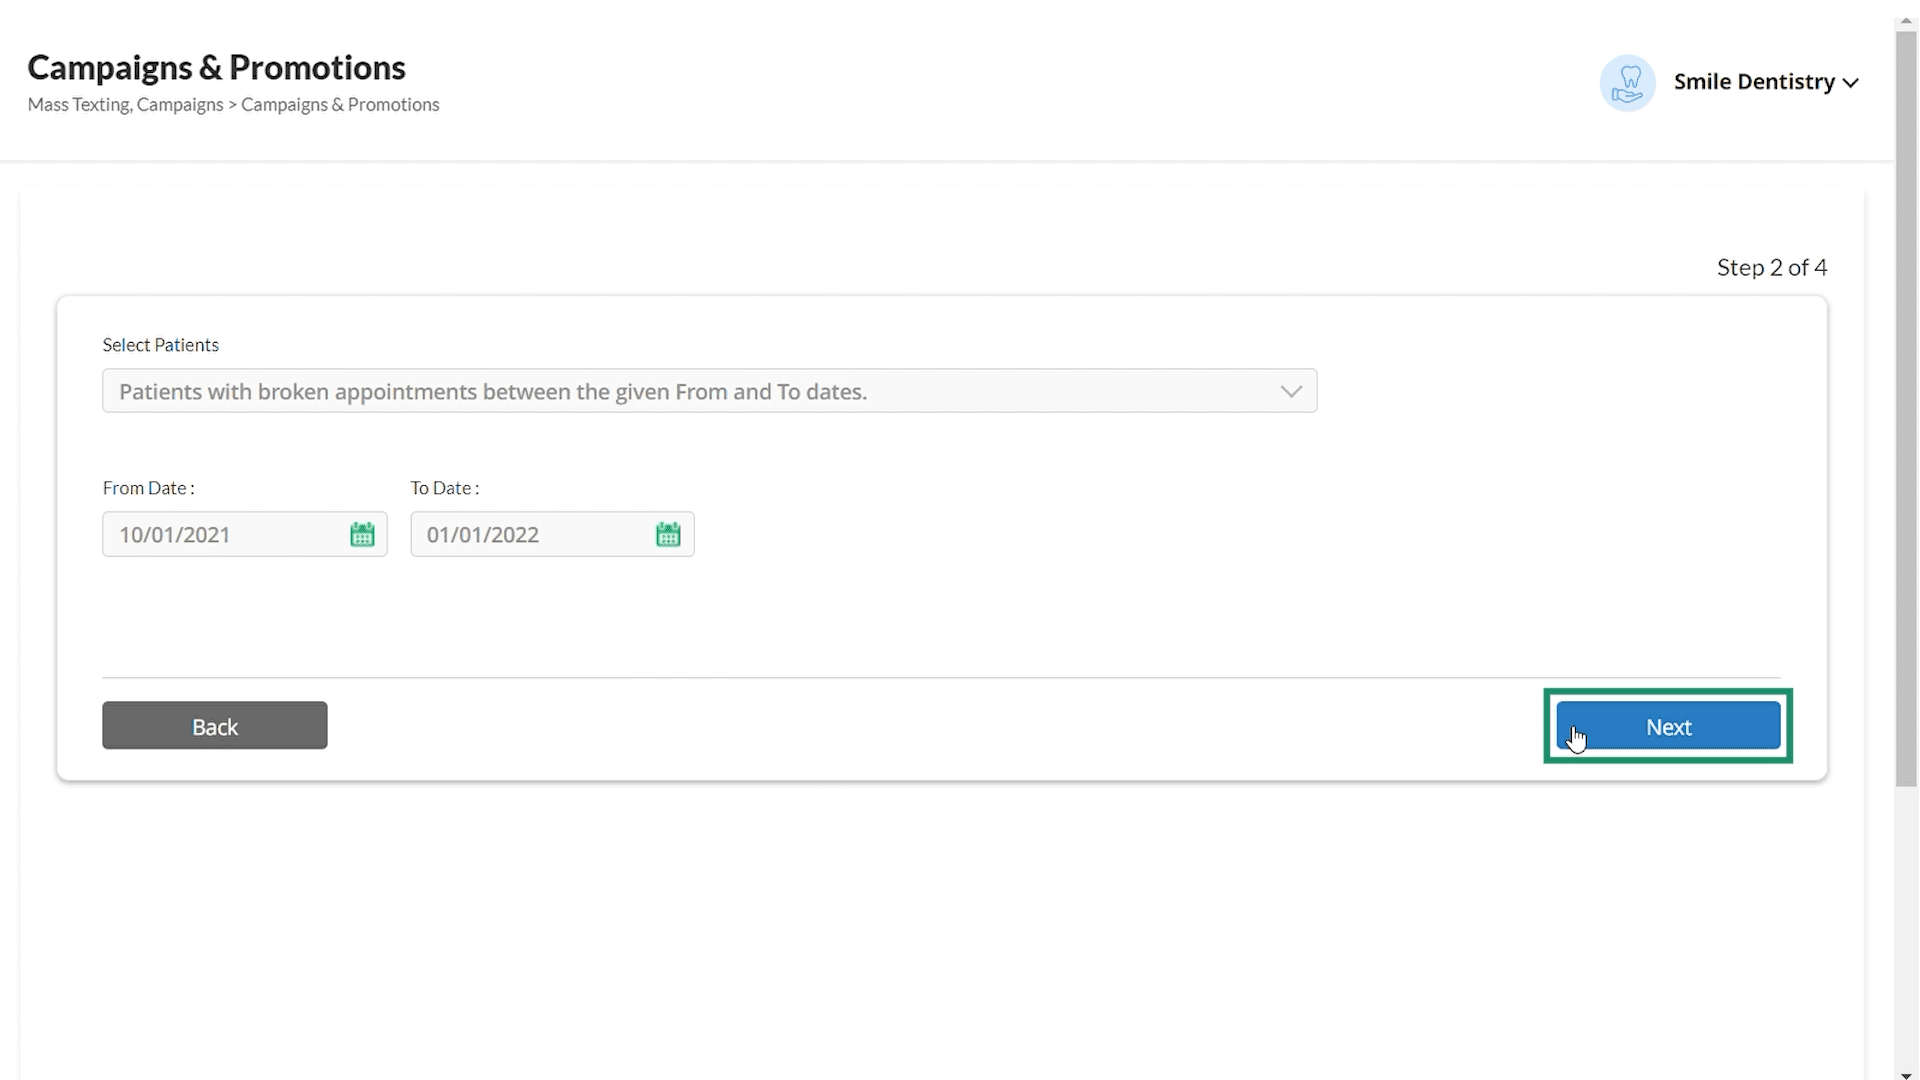Go back using the Back button
The height and width of the screenshot is (1080, 1920).
coord(214,725)
